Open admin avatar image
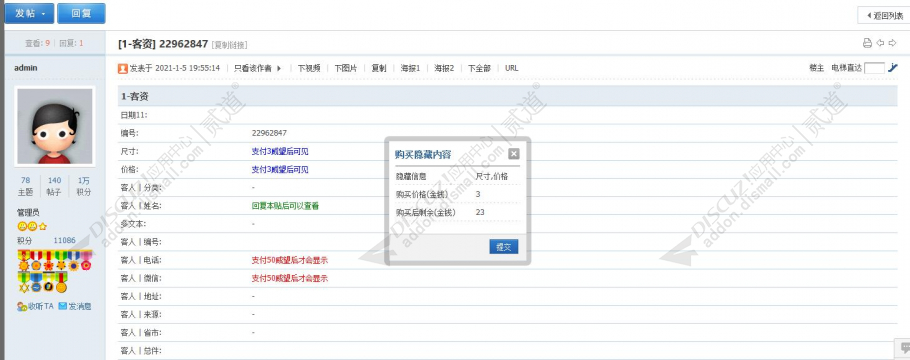Image resolution: width=910 pixels, height=360 pixels. [55, 127]
